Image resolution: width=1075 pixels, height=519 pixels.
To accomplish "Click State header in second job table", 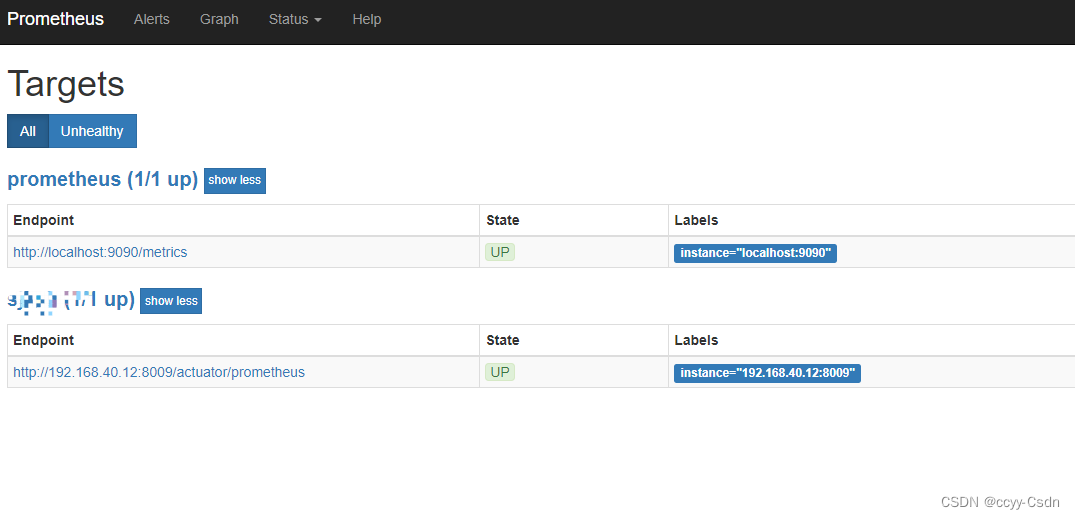I will (x=503, y=340).
